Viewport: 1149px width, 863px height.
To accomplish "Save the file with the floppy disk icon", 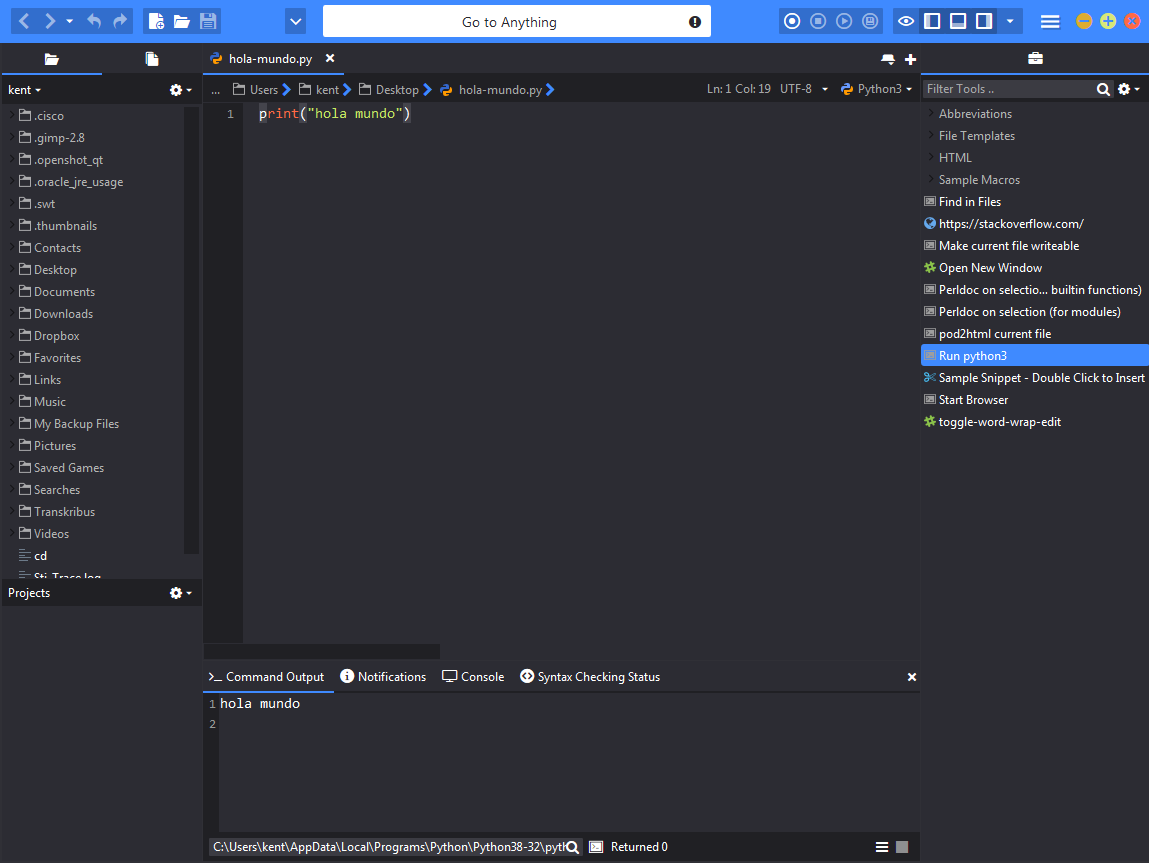I will point(208,21).
